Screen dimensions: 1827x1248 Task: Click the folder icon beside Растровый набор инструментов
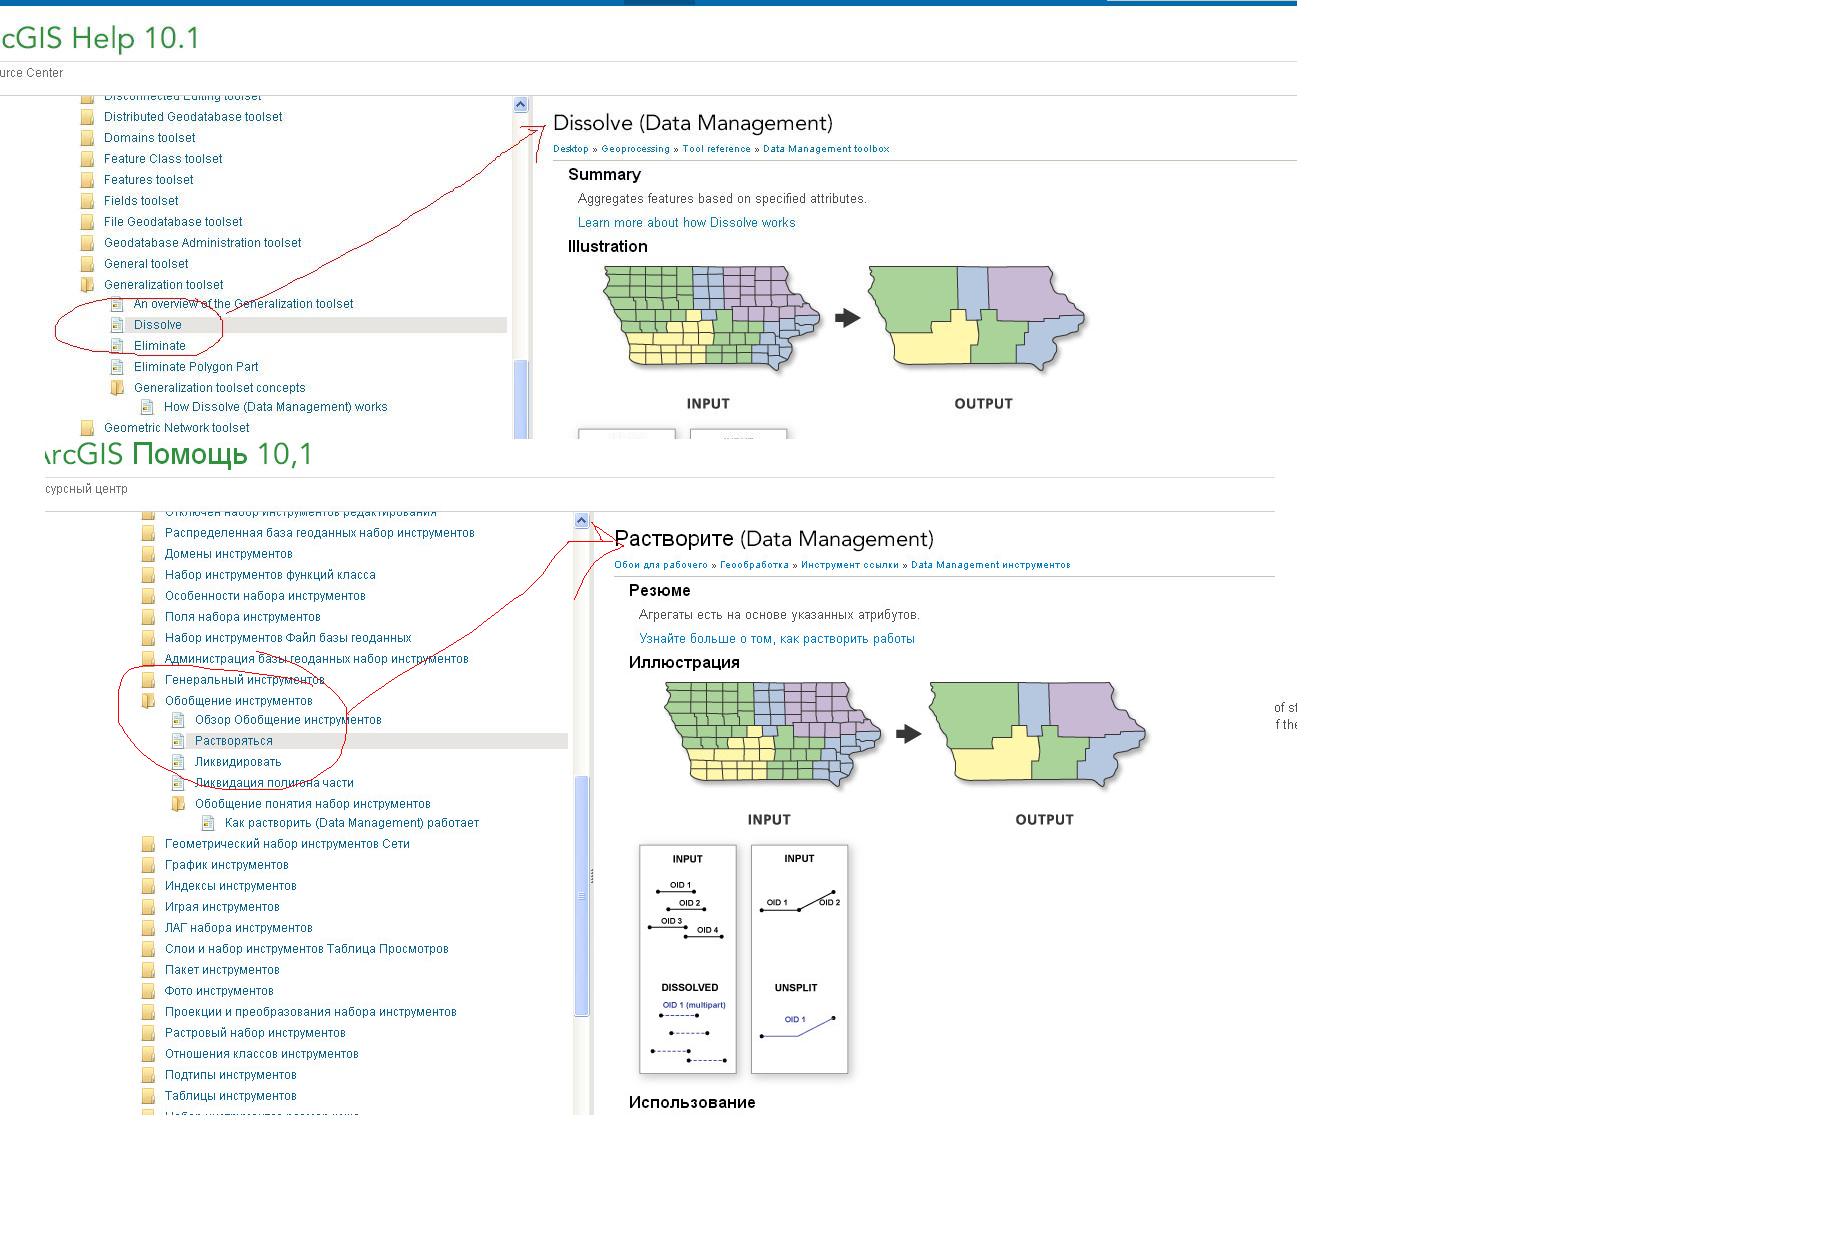point(149,1033)
